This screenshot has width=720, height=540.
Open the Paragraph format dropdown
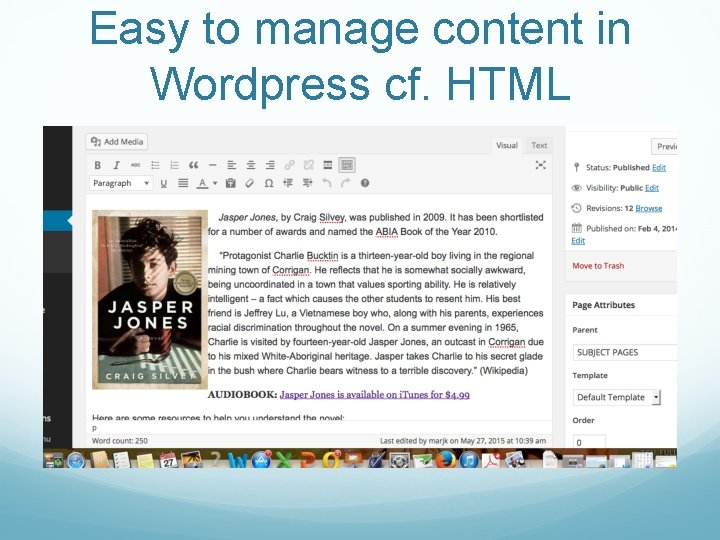pyautogui.click(x=121, y=183)
